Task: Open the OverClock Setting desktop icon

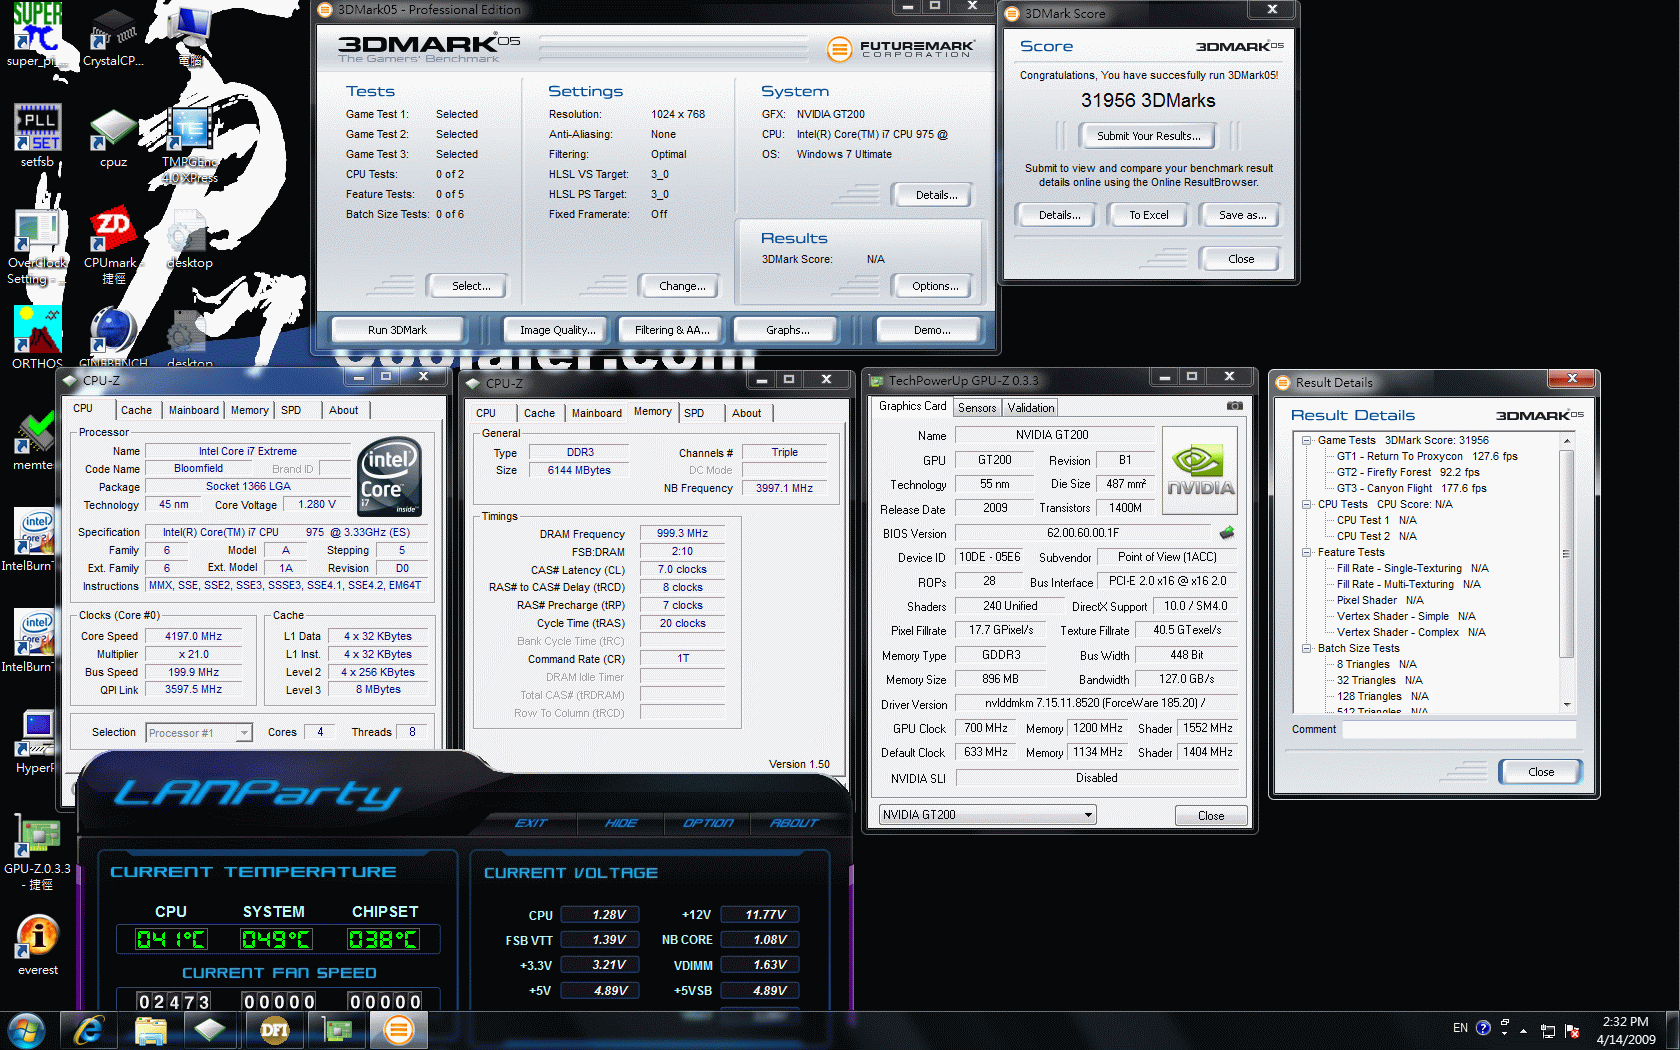Action: [x=37, y=246]
